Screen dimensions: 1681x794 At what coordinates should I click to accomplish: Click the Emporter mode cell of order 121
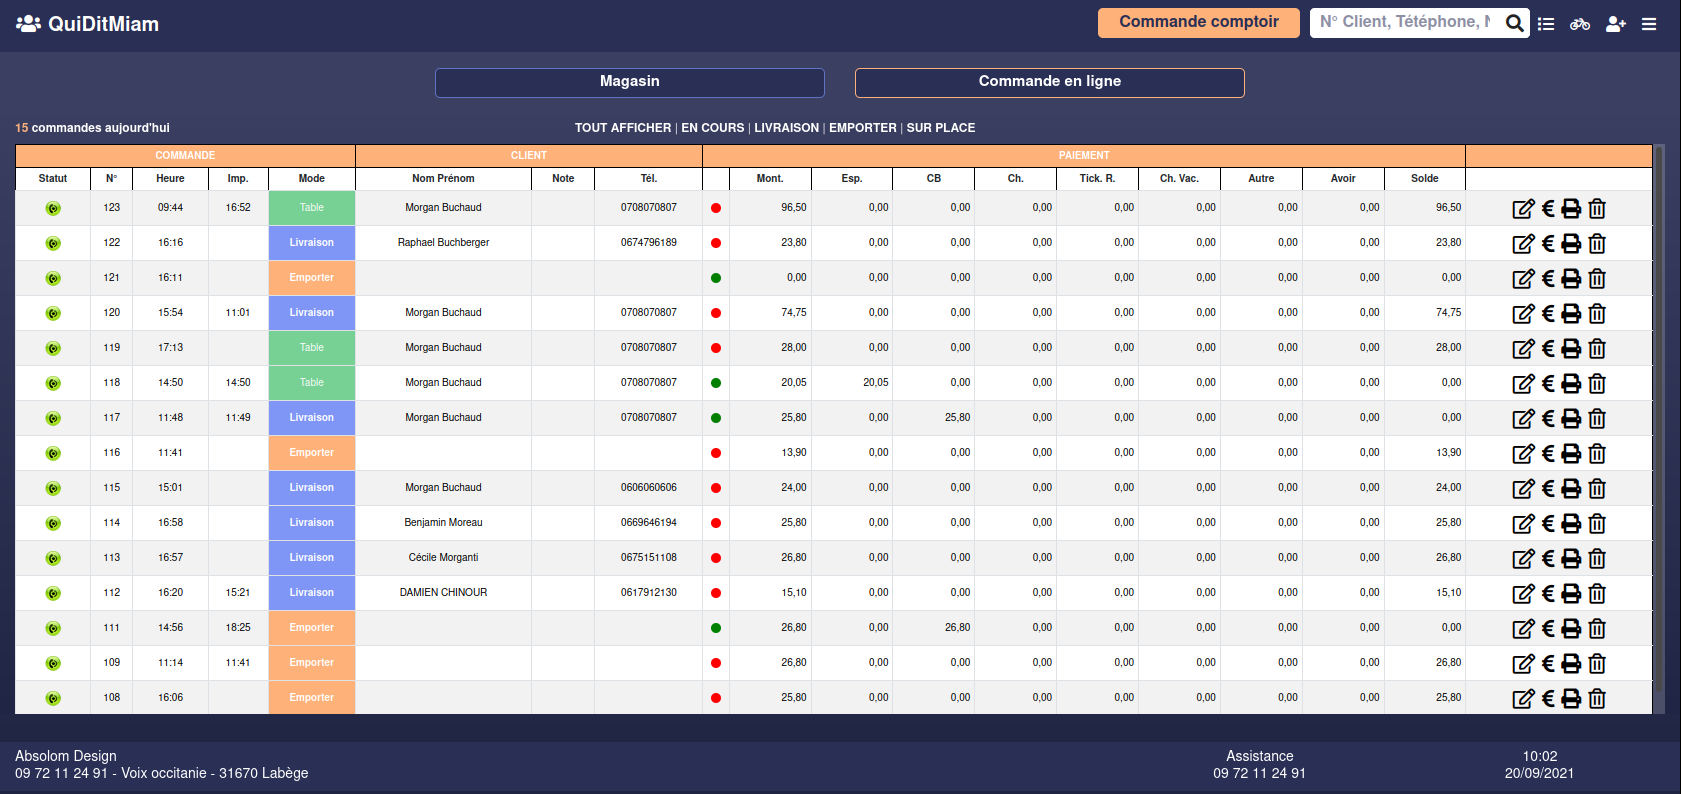(x=312, y=278)
